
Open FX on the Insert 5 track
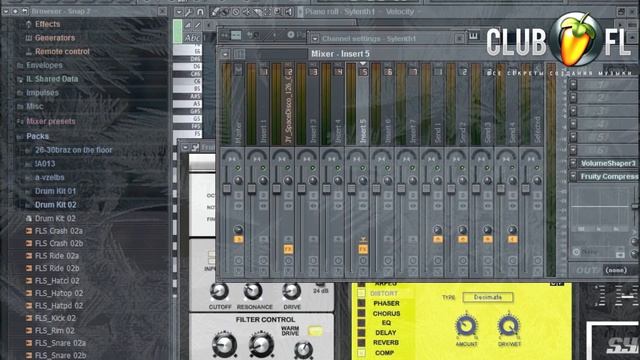pyautogui.click(x=363, y=249)
